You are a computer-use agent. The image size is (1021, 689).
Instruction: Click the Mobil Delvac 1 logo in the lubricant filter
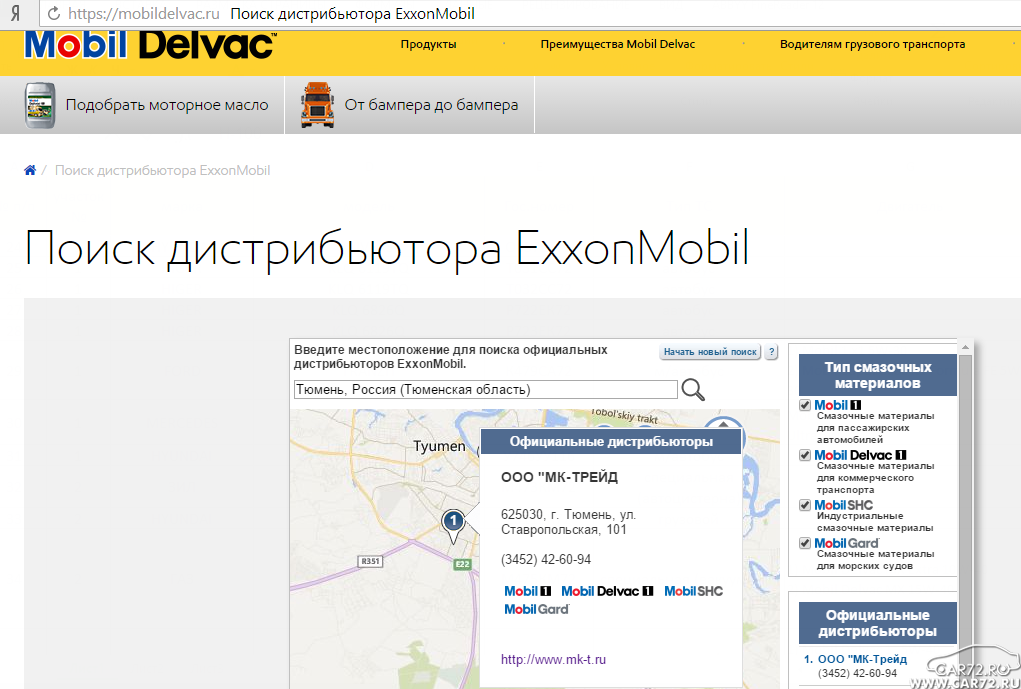tap(860, 455)
